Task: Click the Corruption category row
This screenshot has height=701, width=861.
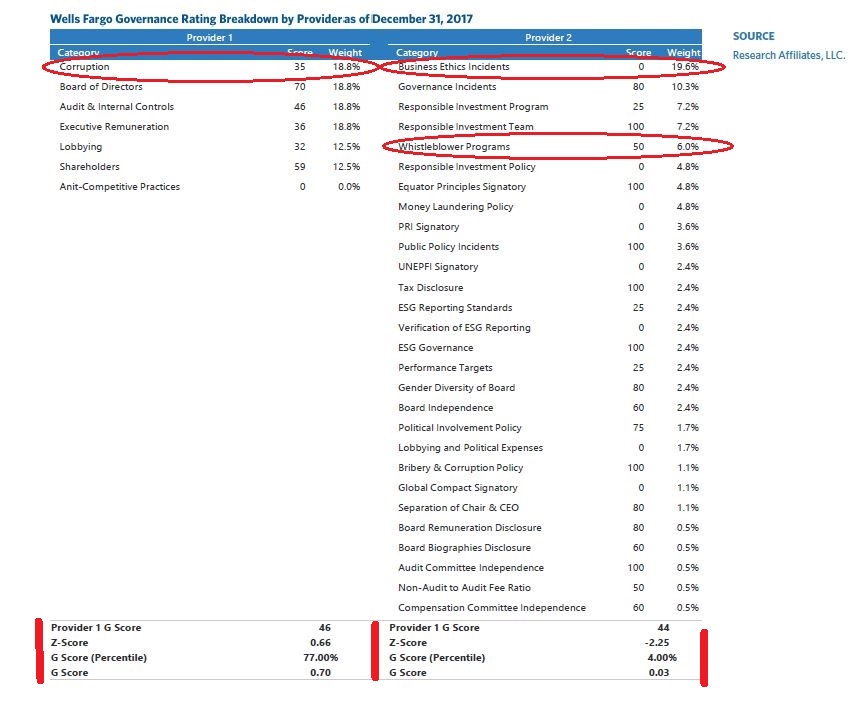Action: 211,67
